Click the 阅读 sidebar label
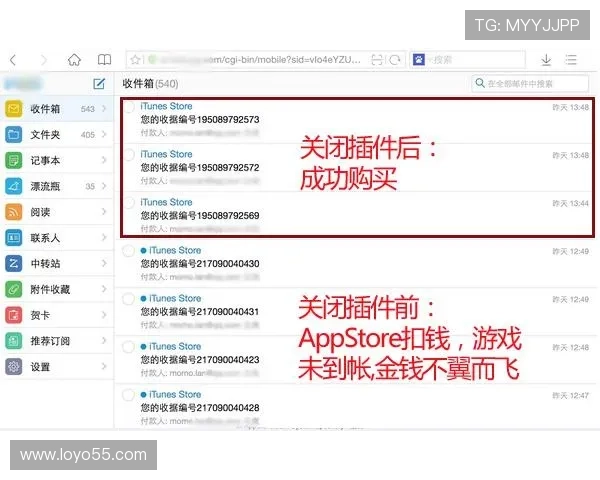Image resolution: width=600 pixels, height=480 pixels. point(40,212)
